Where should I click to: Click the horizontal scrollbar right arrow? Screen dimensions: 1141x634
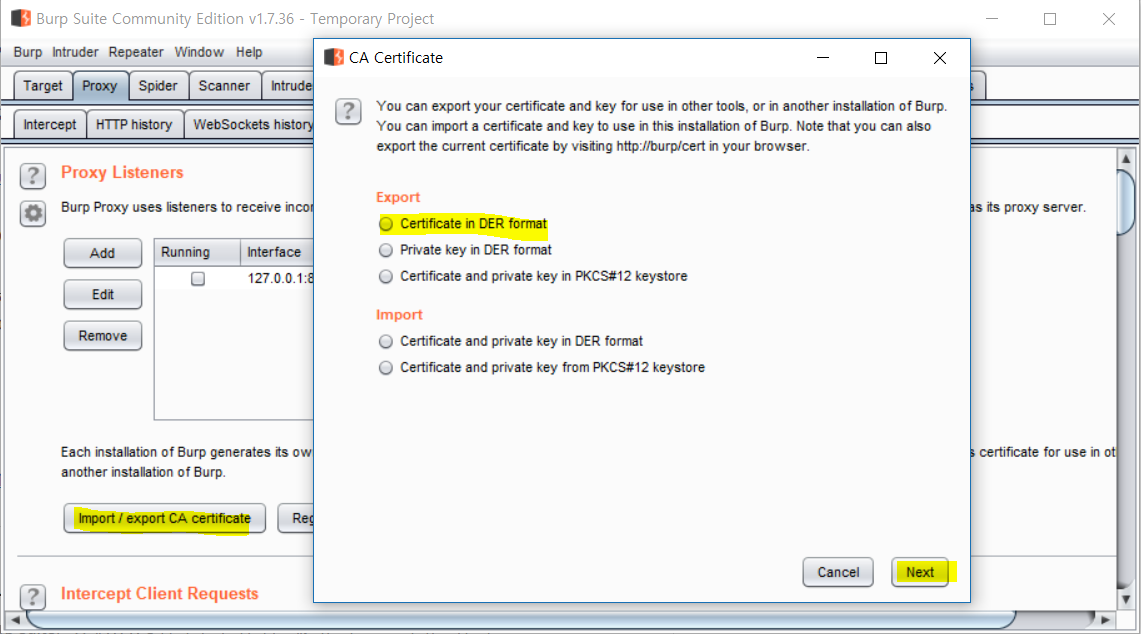[x=1105, y=620]
